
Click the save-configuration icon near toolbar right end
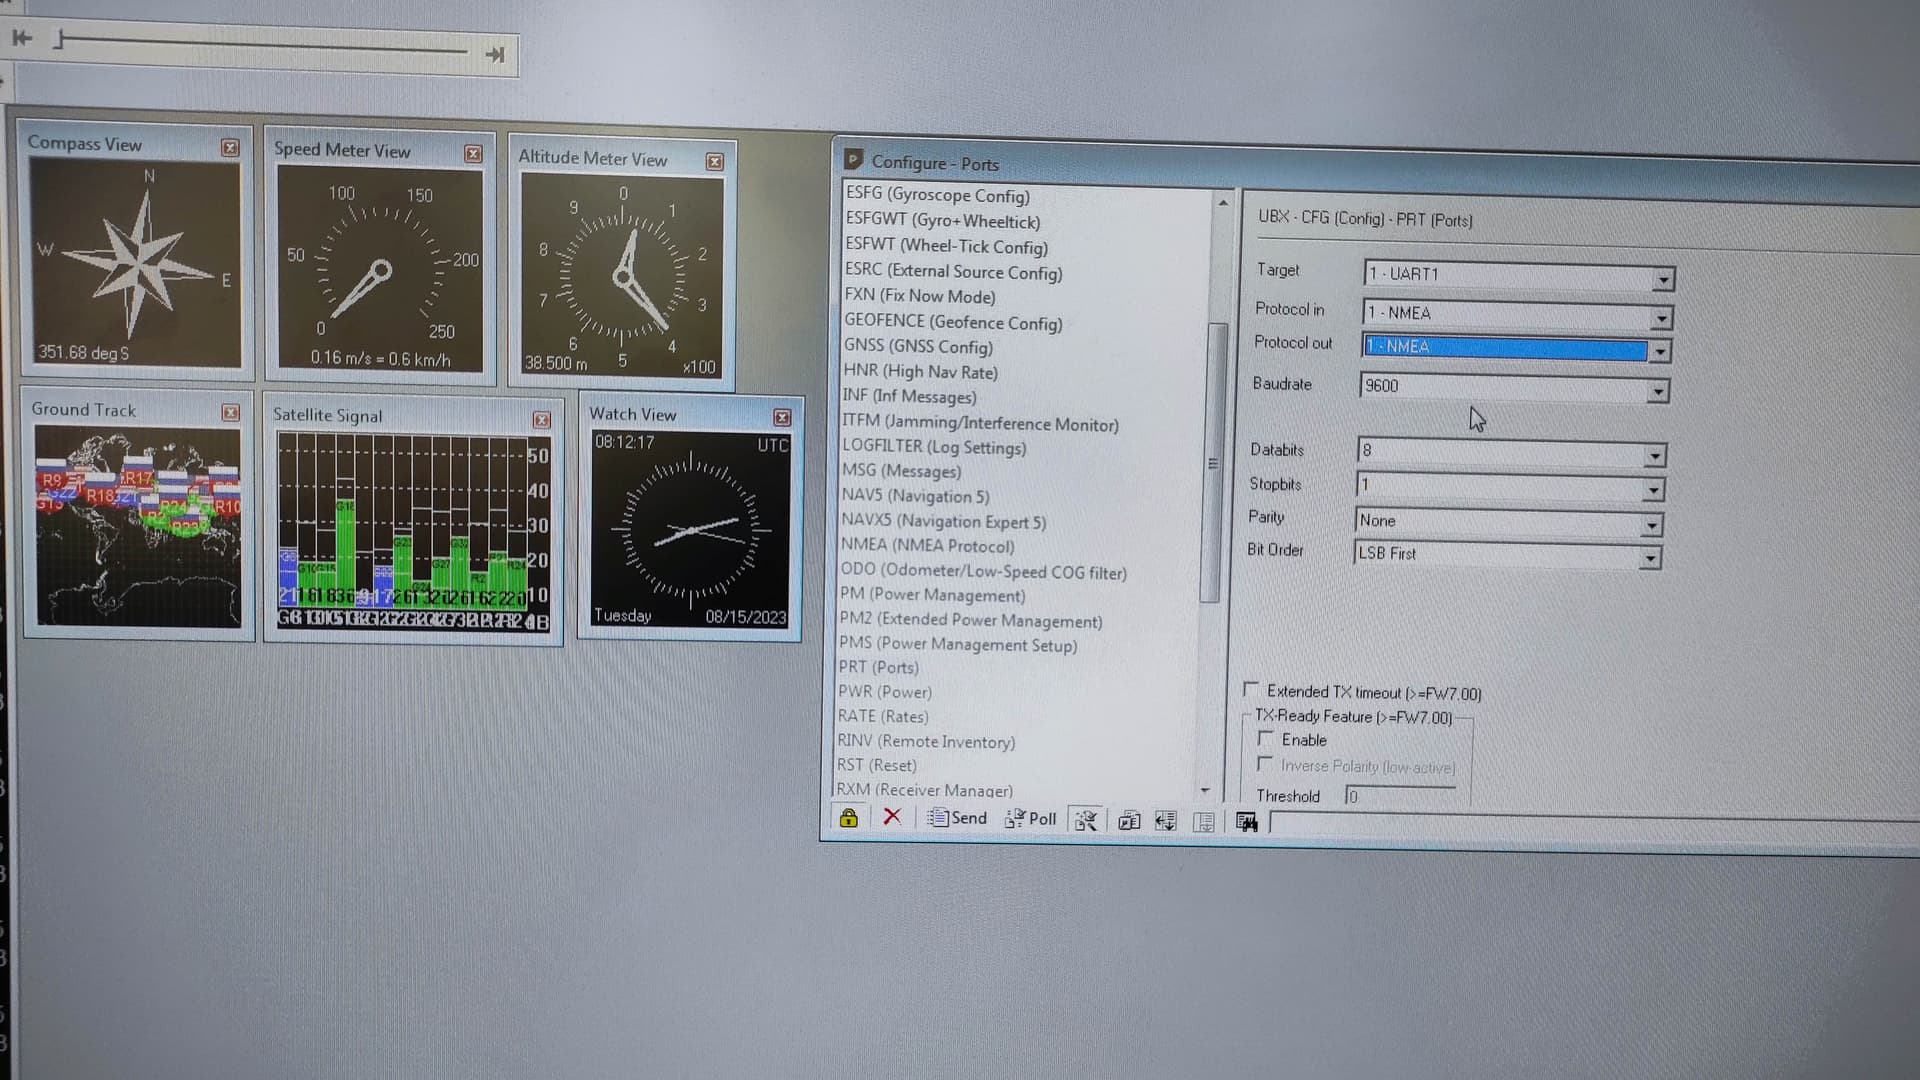click(x=1205, y=822)
